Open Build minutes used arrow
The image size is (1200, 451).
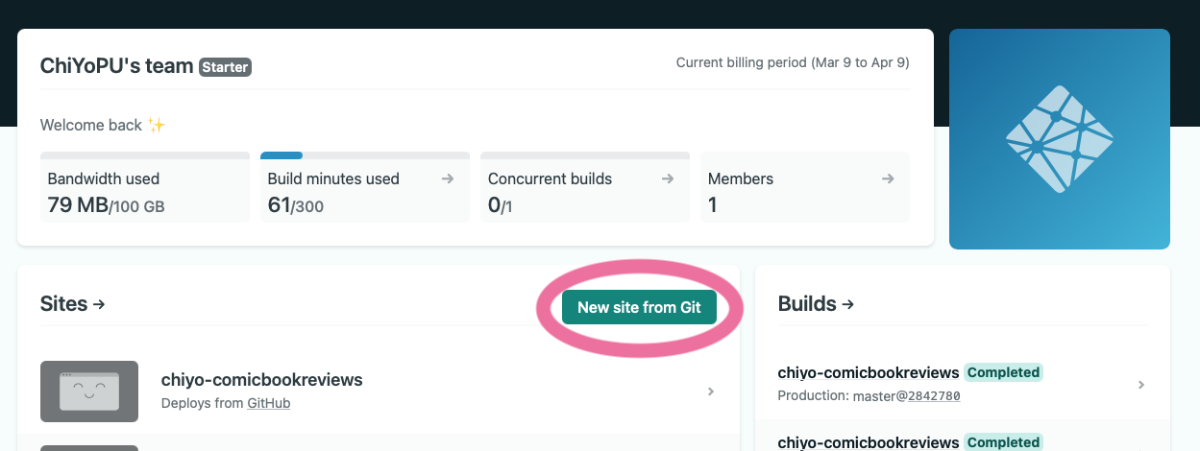tap(448, 179)
